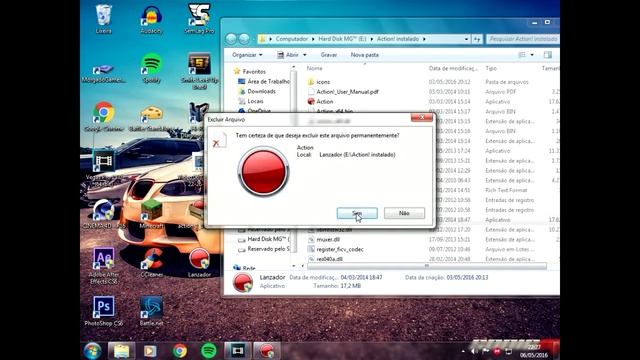640x360 pixels.
Task: Click the volume speaker tray icon
Action: [x=474, y=351]
